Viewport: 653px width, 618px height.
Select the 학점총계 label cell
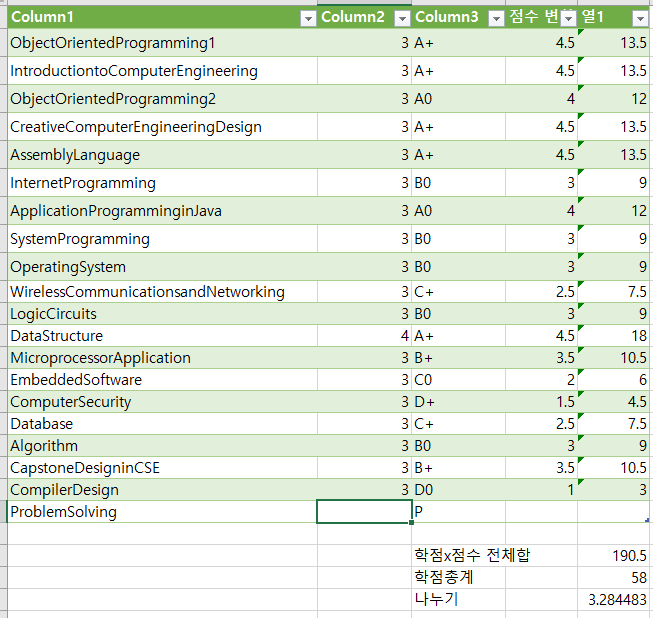[x=459, y=578]
